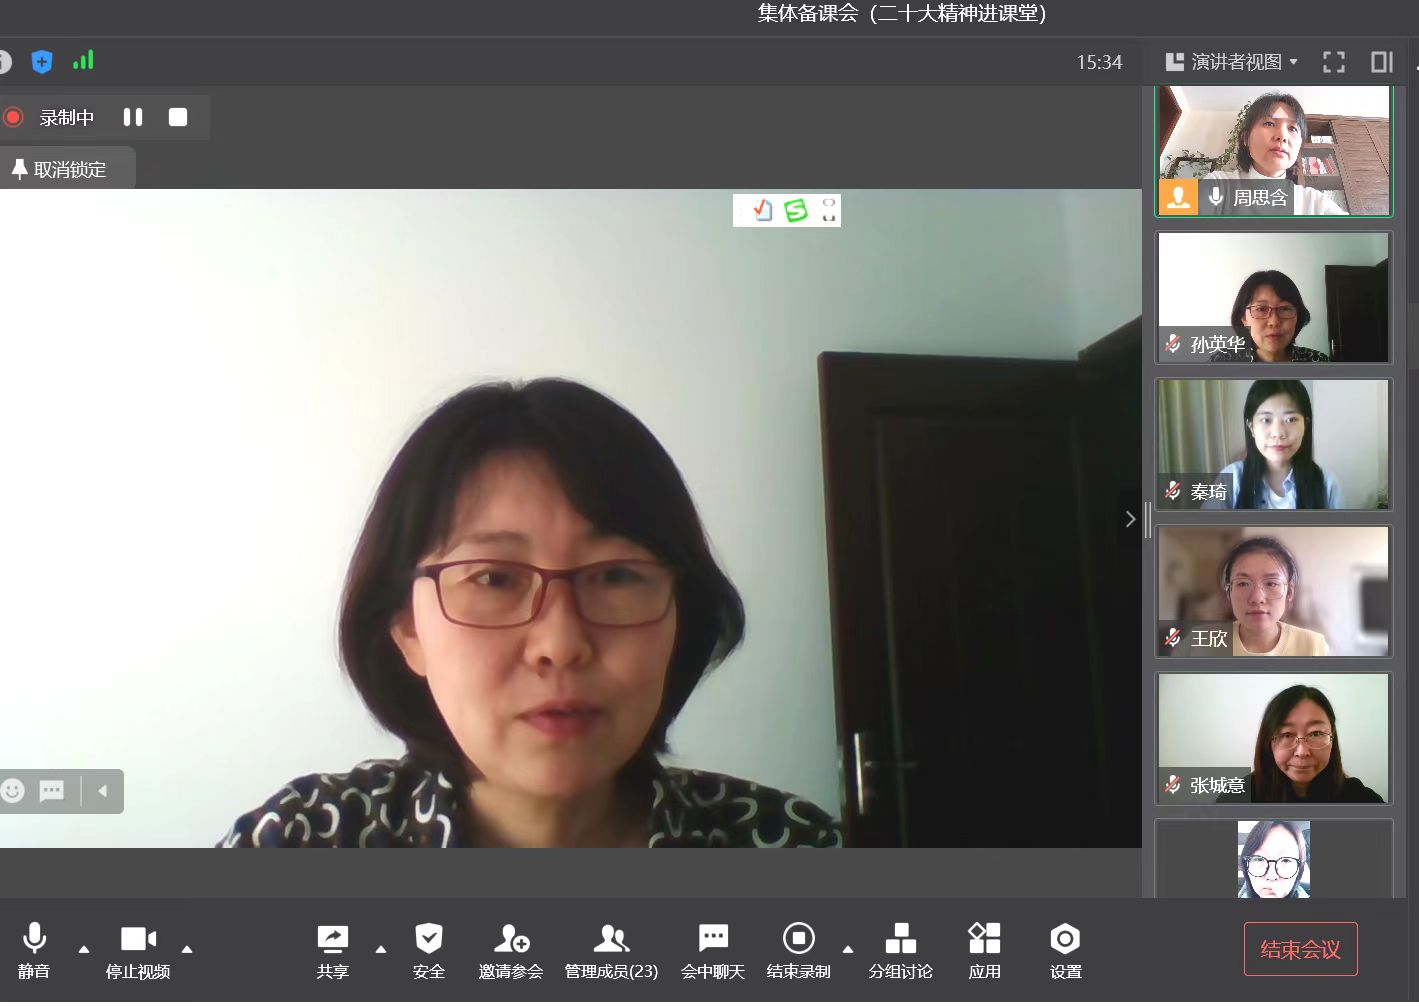Collapse the participant video strip arrow
1419x1006 pixels.
click(x=1130, y=519)
